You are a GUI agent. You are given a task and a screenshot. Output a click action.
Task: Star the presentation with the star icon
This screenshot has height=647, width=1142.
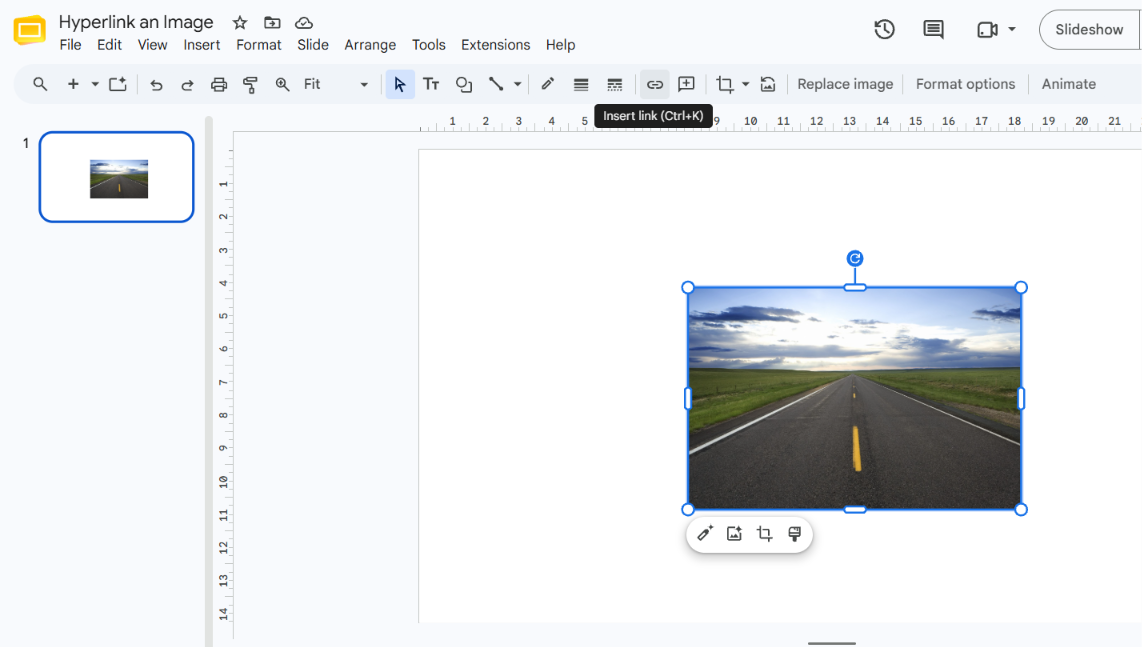pos(240,23)
